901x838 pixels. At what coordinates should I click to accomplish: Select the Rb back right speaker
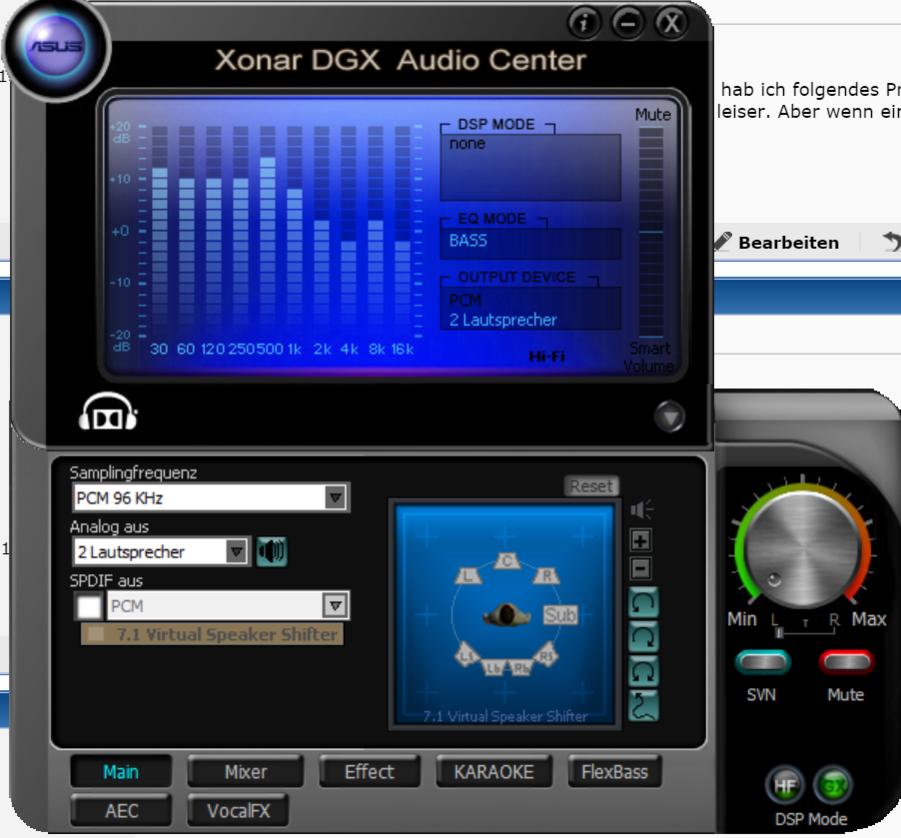coord(520,668)
